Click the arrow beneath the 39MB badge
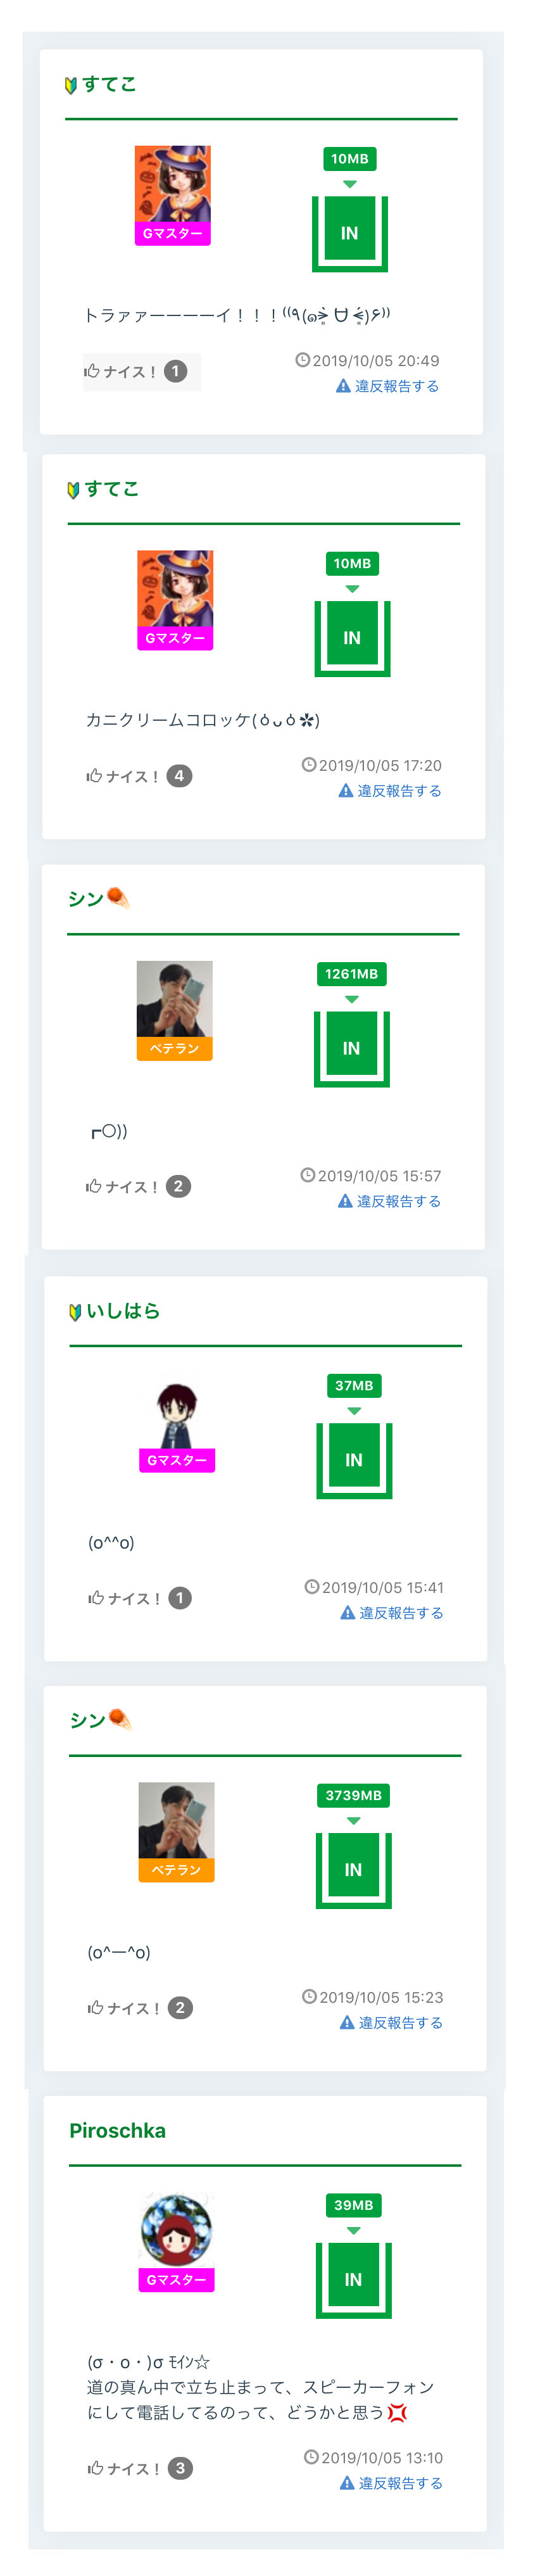 click(353, 2231)
